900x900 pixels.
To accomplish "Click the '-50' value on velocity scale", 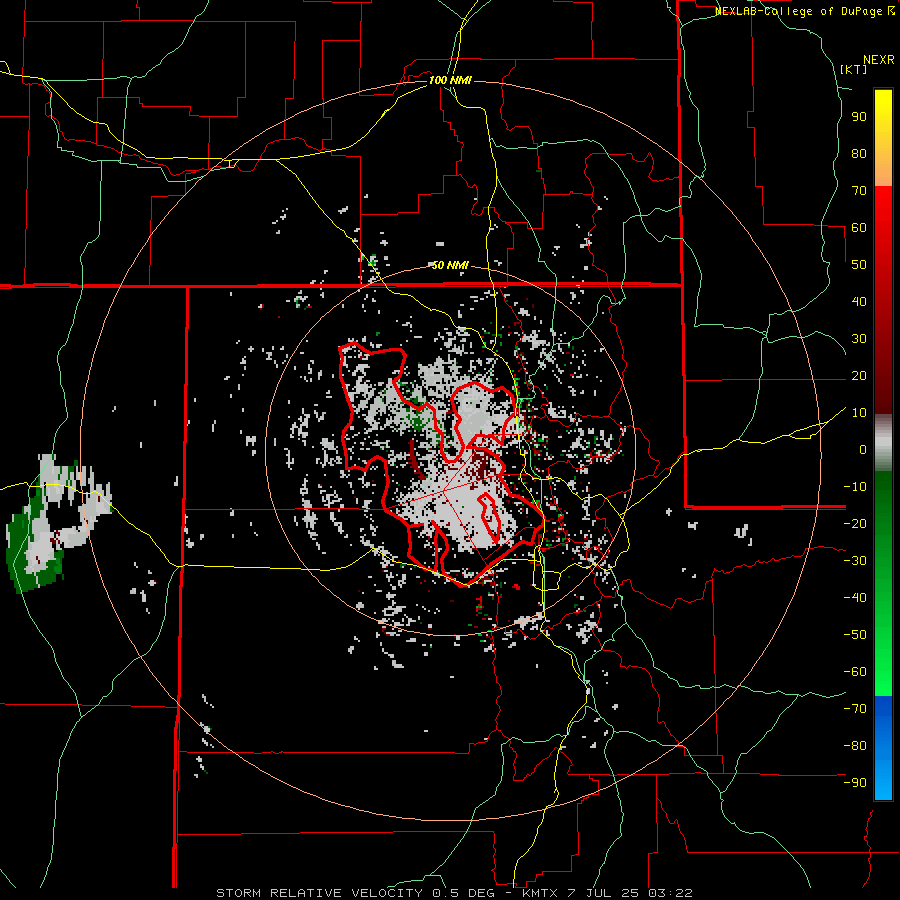I will (855, 635).
